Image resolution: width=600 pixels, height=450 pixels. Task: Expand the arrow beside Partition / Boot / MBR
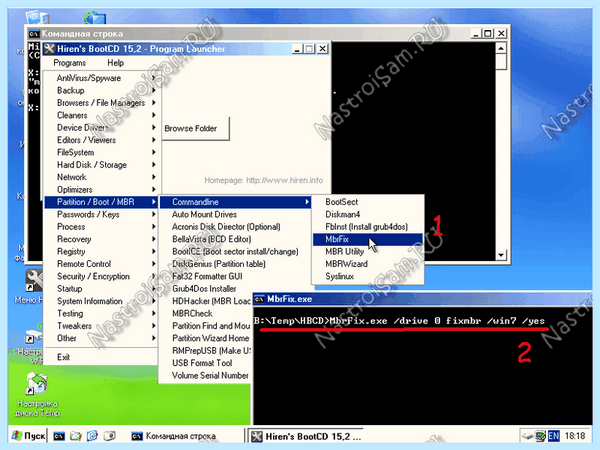tap(153, 202)
